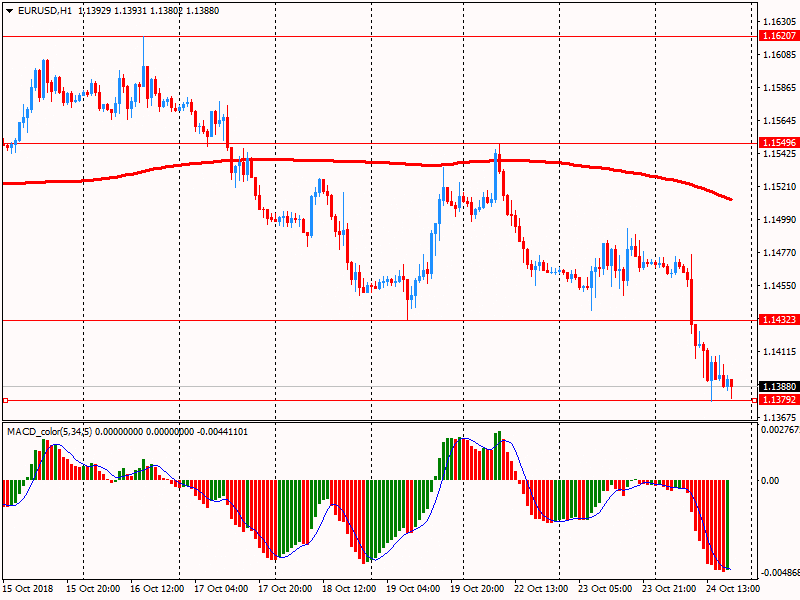800x600 pixels.
Task: Click the 1.16305 price axis value
Action: [778, 21]
